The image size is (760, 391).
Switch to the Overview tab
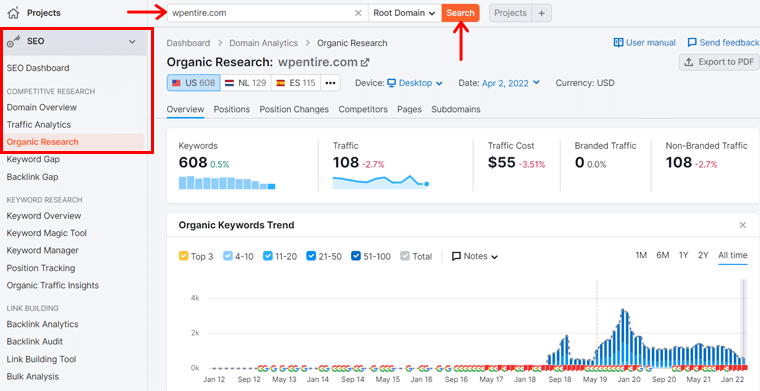(185, 109)
